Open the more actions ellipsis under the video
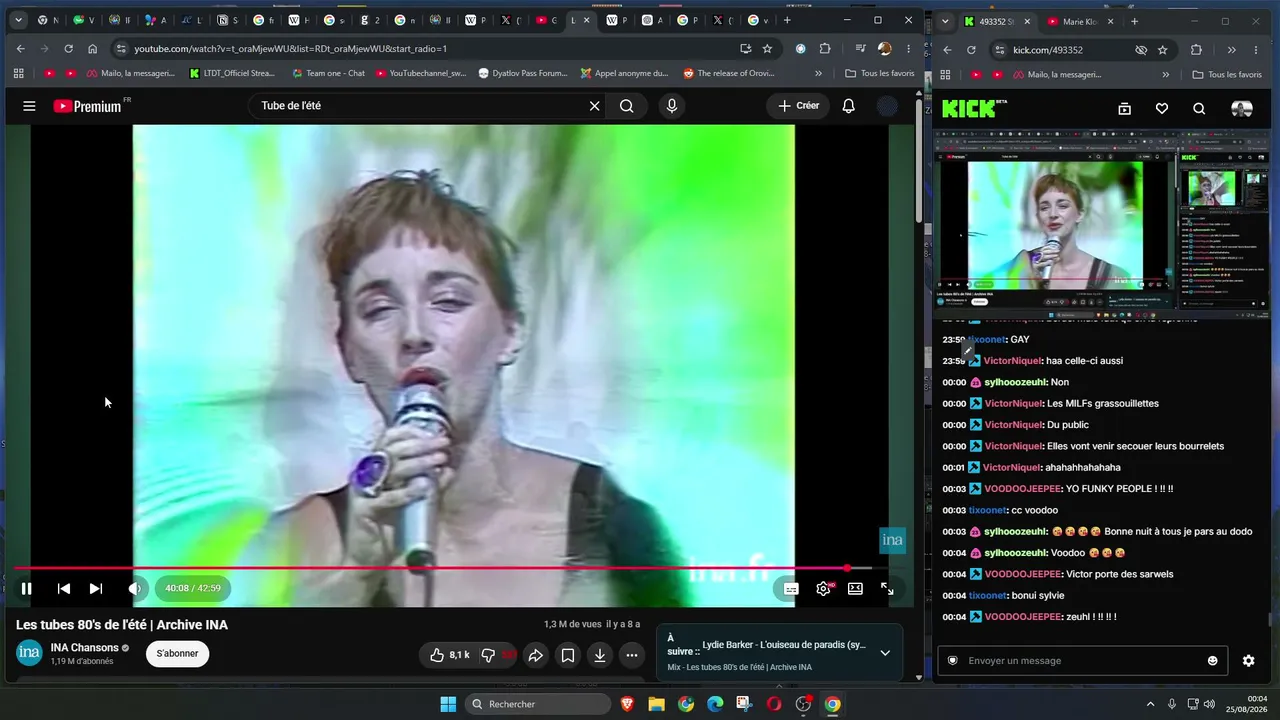1280x720 pixels. pos(632,655)
